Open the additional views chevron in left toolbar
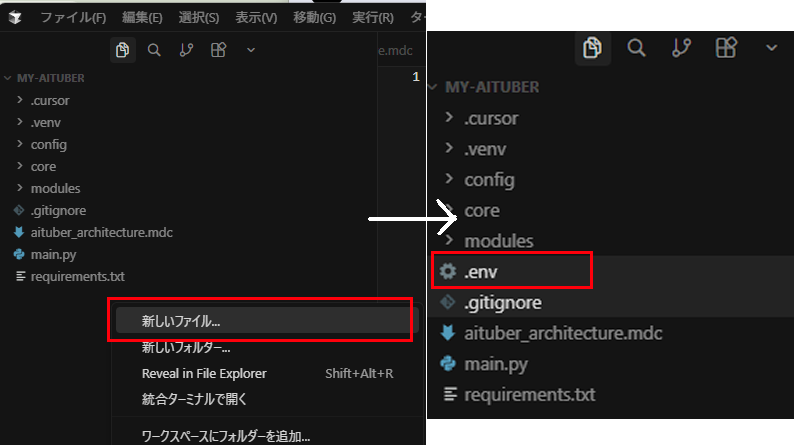Viewport: 799px width, 445px height. tap(251, 50)
